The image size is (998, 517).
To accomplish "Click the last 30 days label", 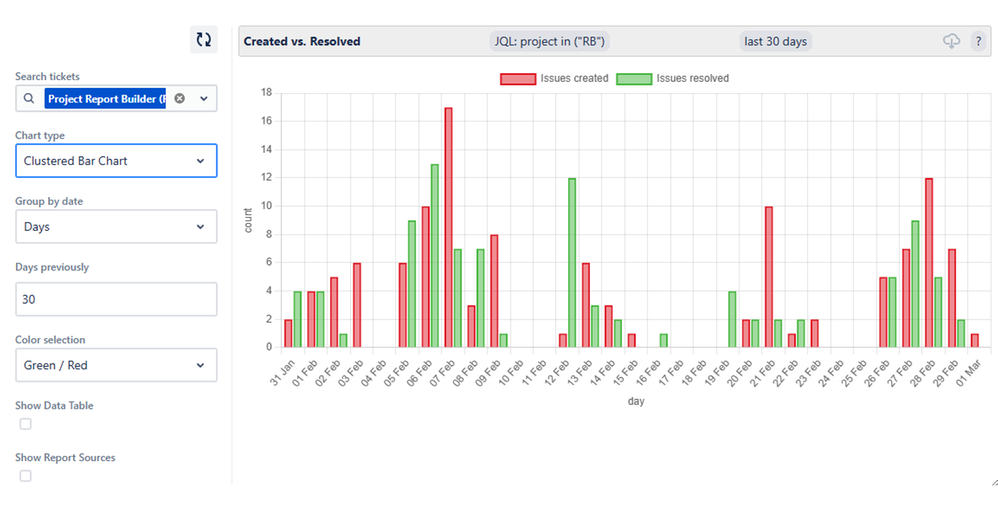I will pyautogui.click(x=776, y=41).
